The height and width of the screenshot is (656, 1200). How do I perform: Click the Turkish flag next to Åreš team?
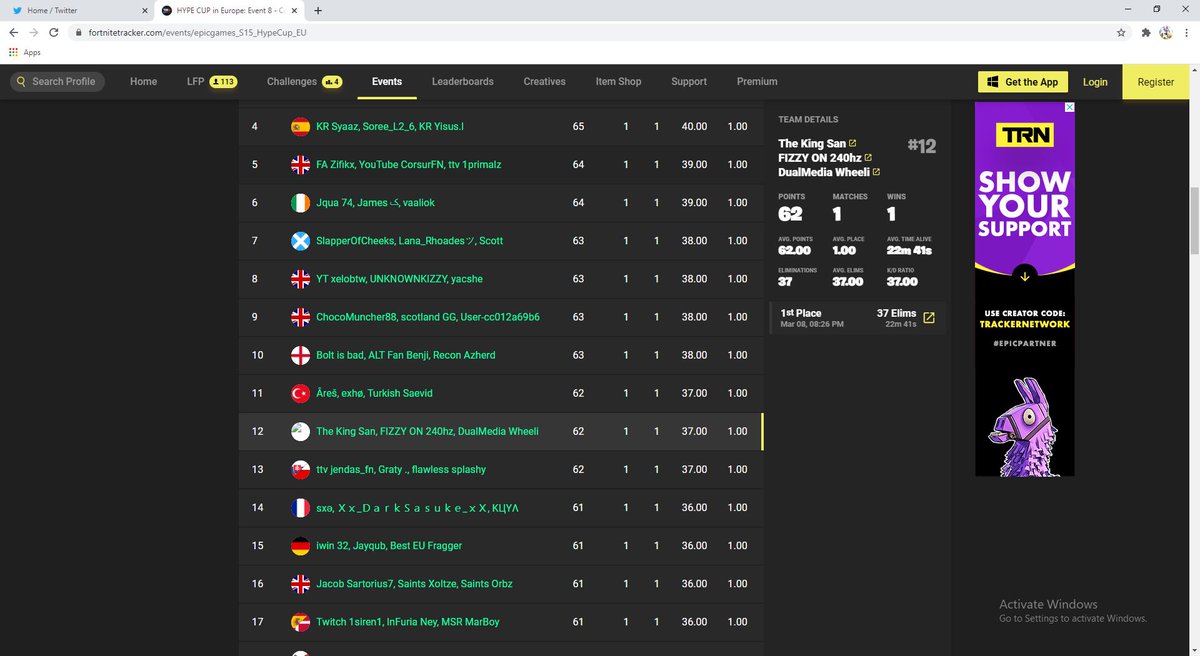300,393
